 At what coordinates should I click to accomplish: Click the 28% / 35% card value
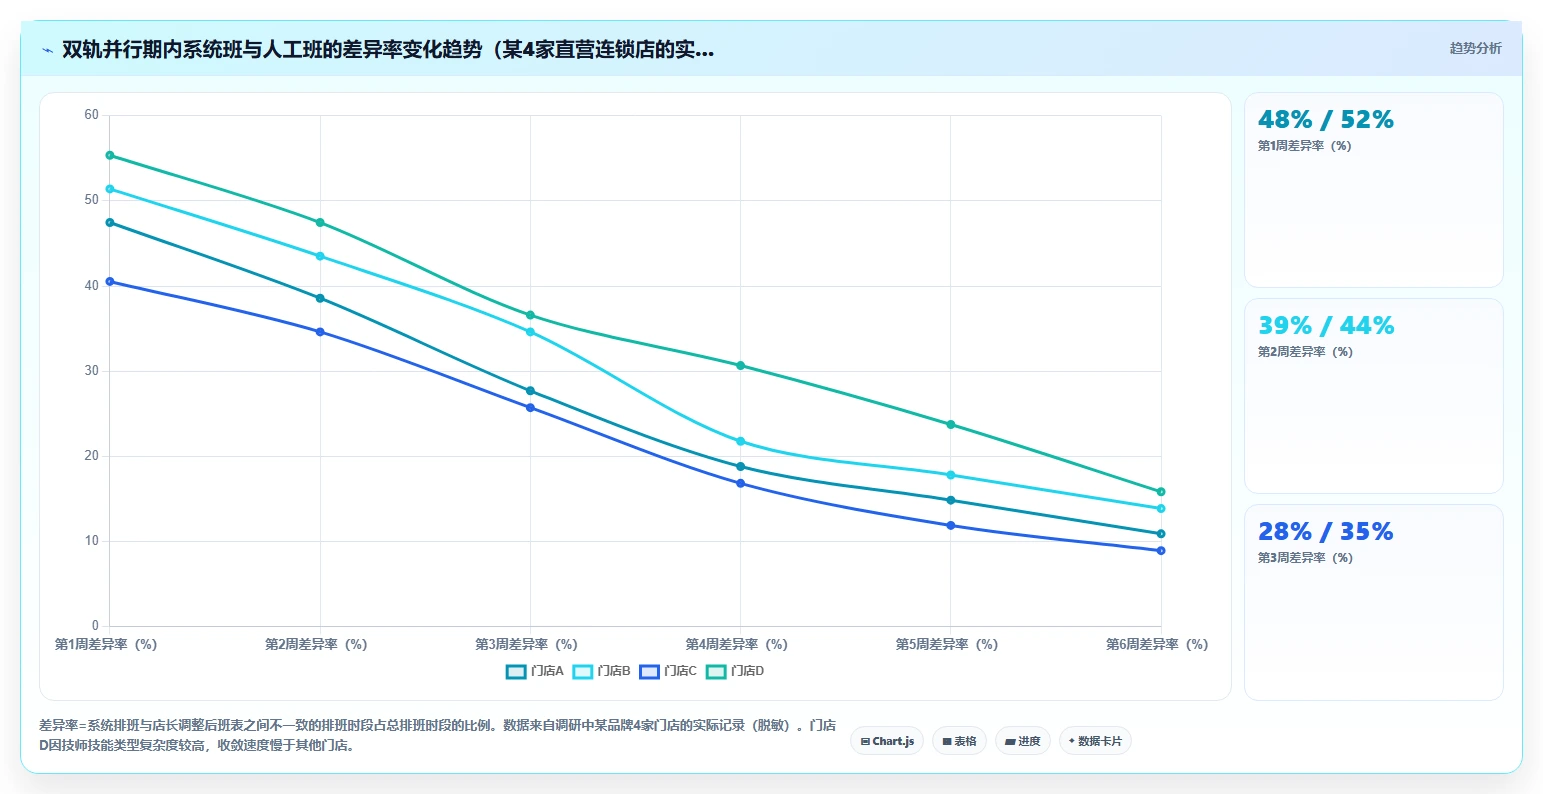1325,532
